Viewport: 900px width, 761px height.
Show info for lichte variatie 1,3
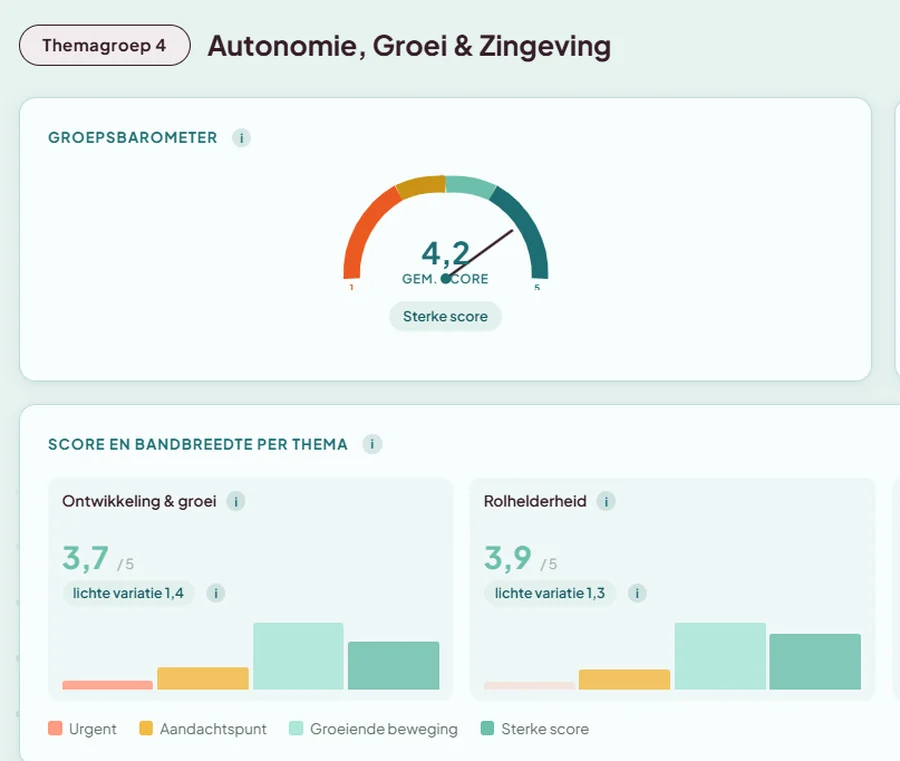tap(637, 593)
